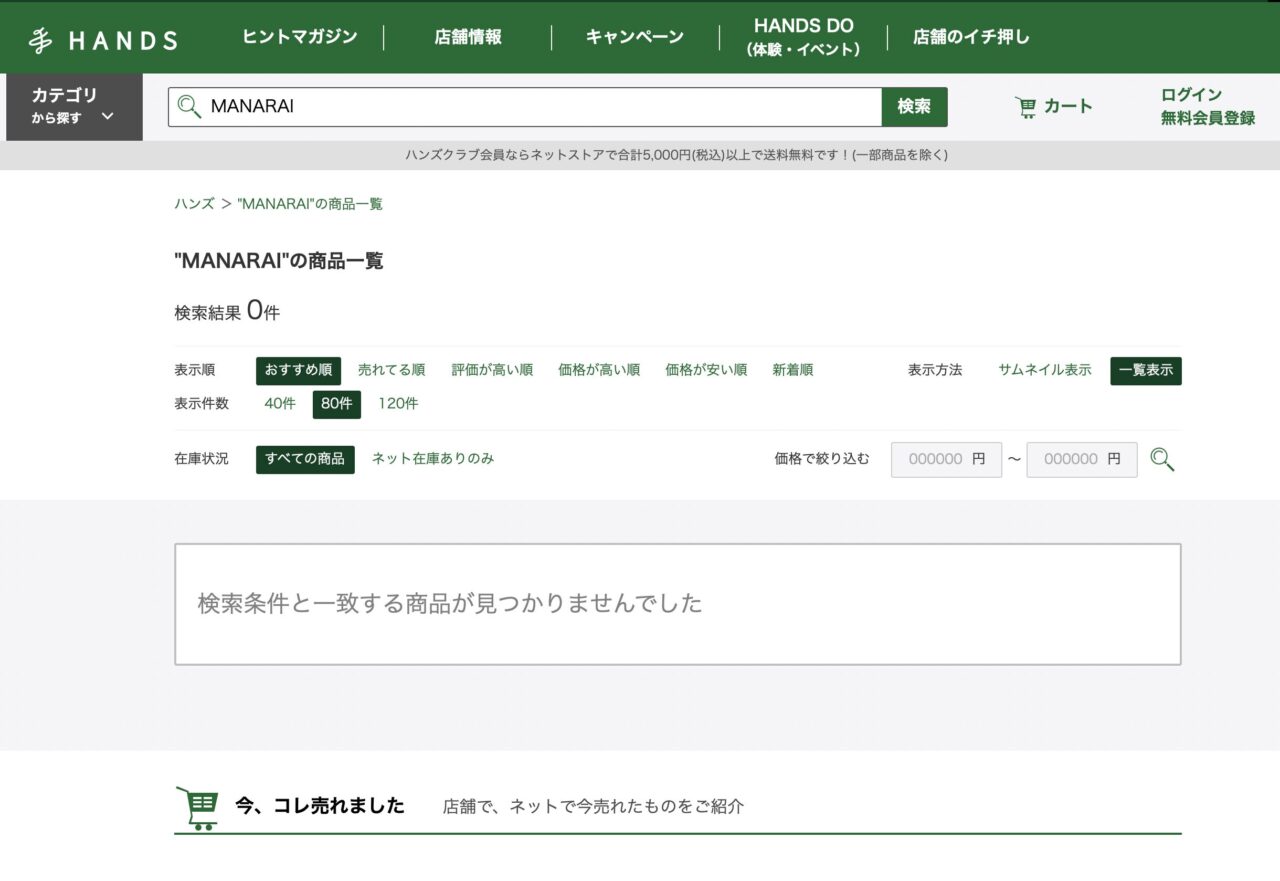This screenshot has width=1280, height=881.
Task: Select すべての商品 stock filter
Action: [305, 459]
